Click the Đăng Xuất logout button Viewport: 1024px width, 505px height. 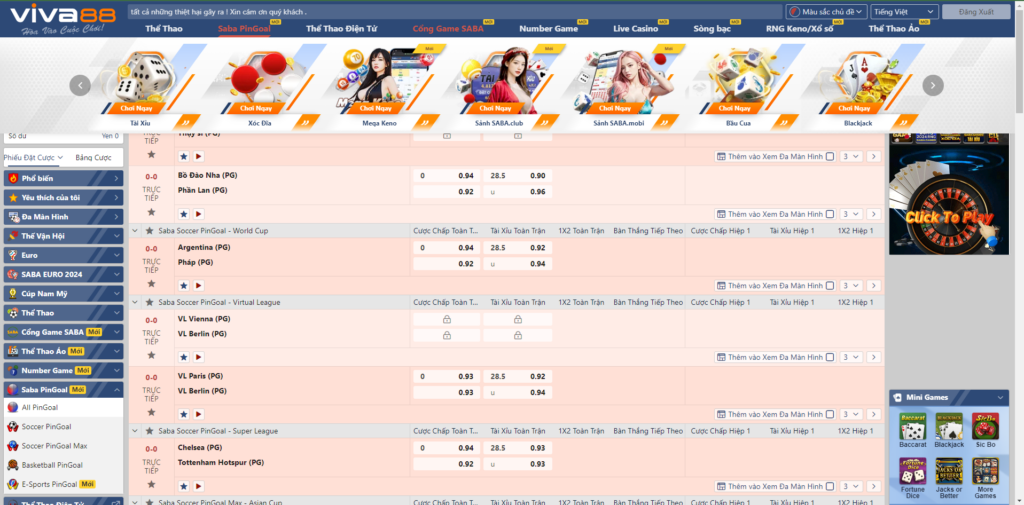[x=976, y=12]
